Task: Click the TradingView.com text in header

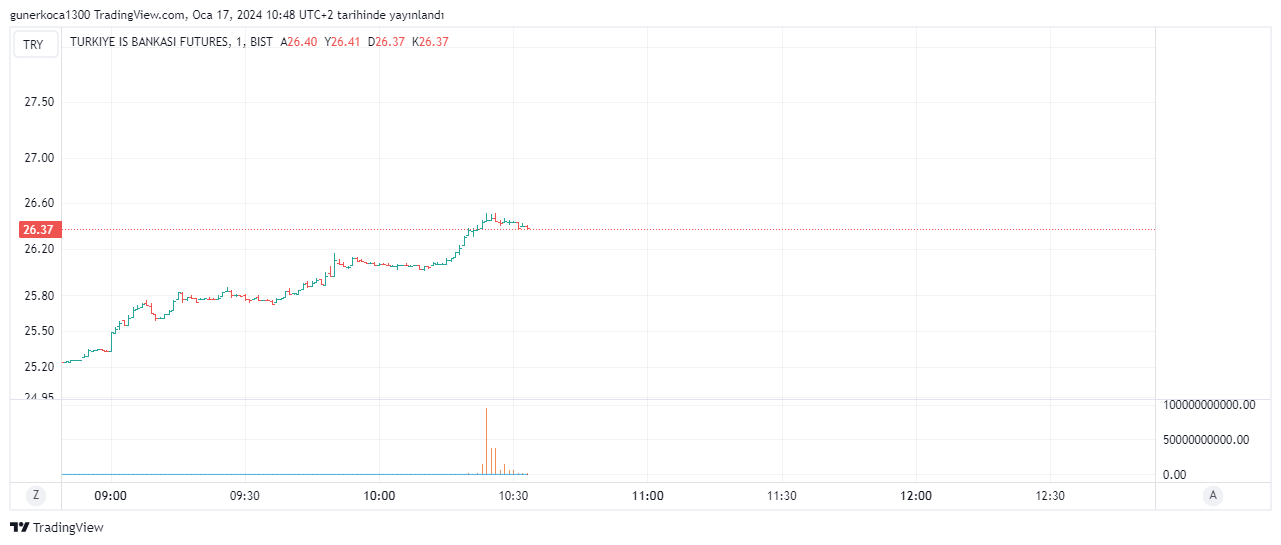Action: pyautogui.click(x=147, y=15)
